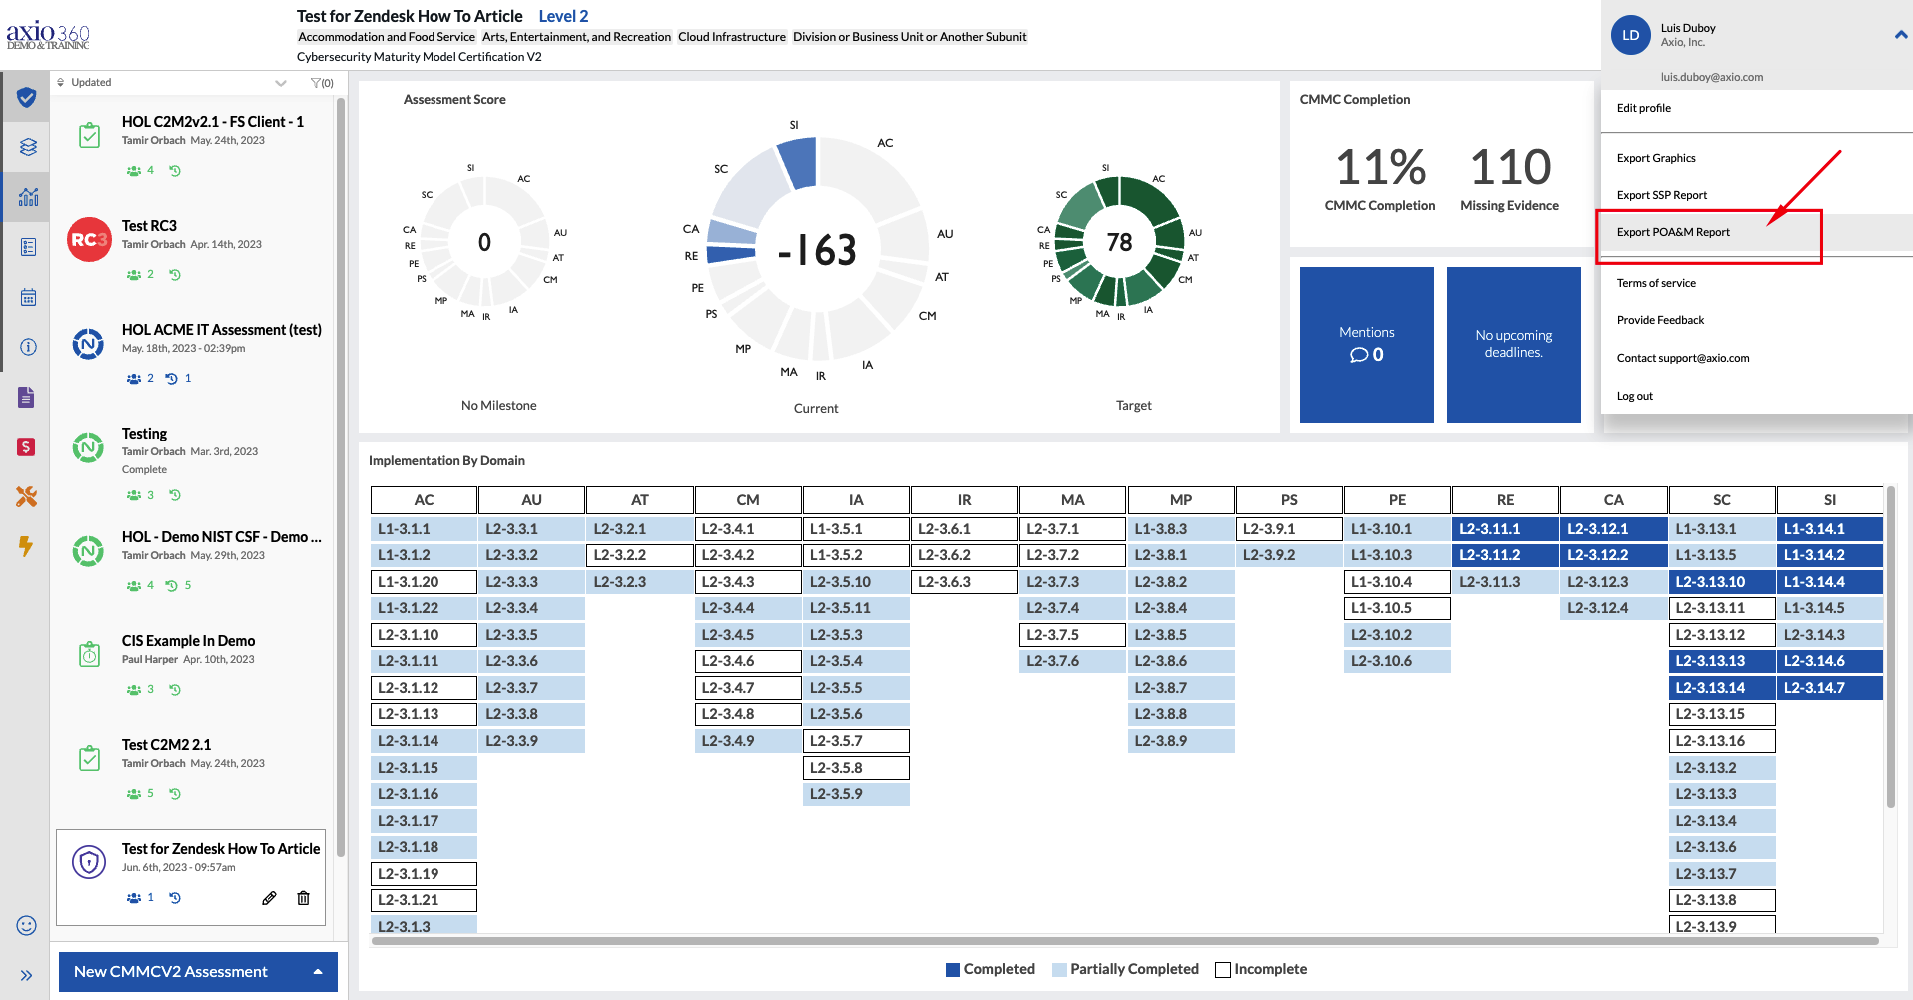Open the Updated sort dropdown
Viewport: 1913px width, 1000px height.
pos(172,83)
